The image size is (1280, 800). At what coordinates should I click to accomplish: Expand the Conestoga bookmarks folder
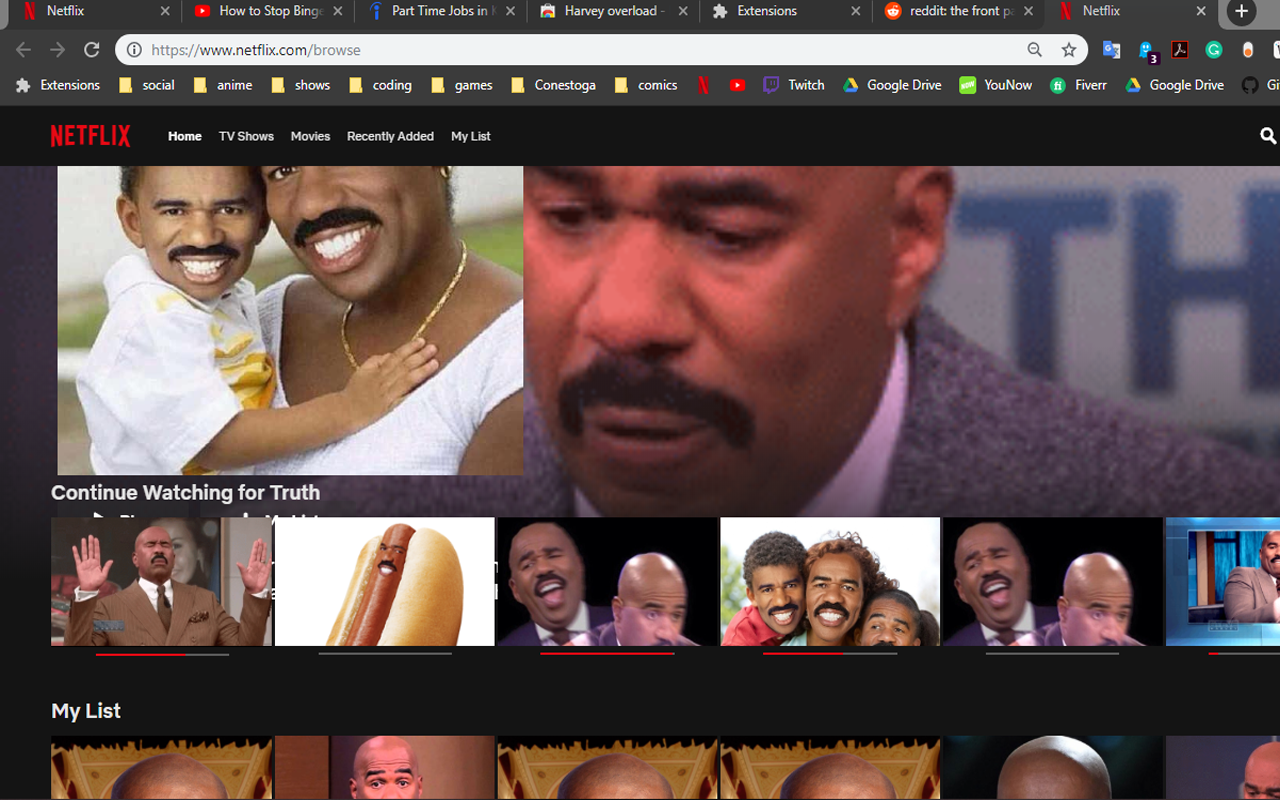(553, 85)
